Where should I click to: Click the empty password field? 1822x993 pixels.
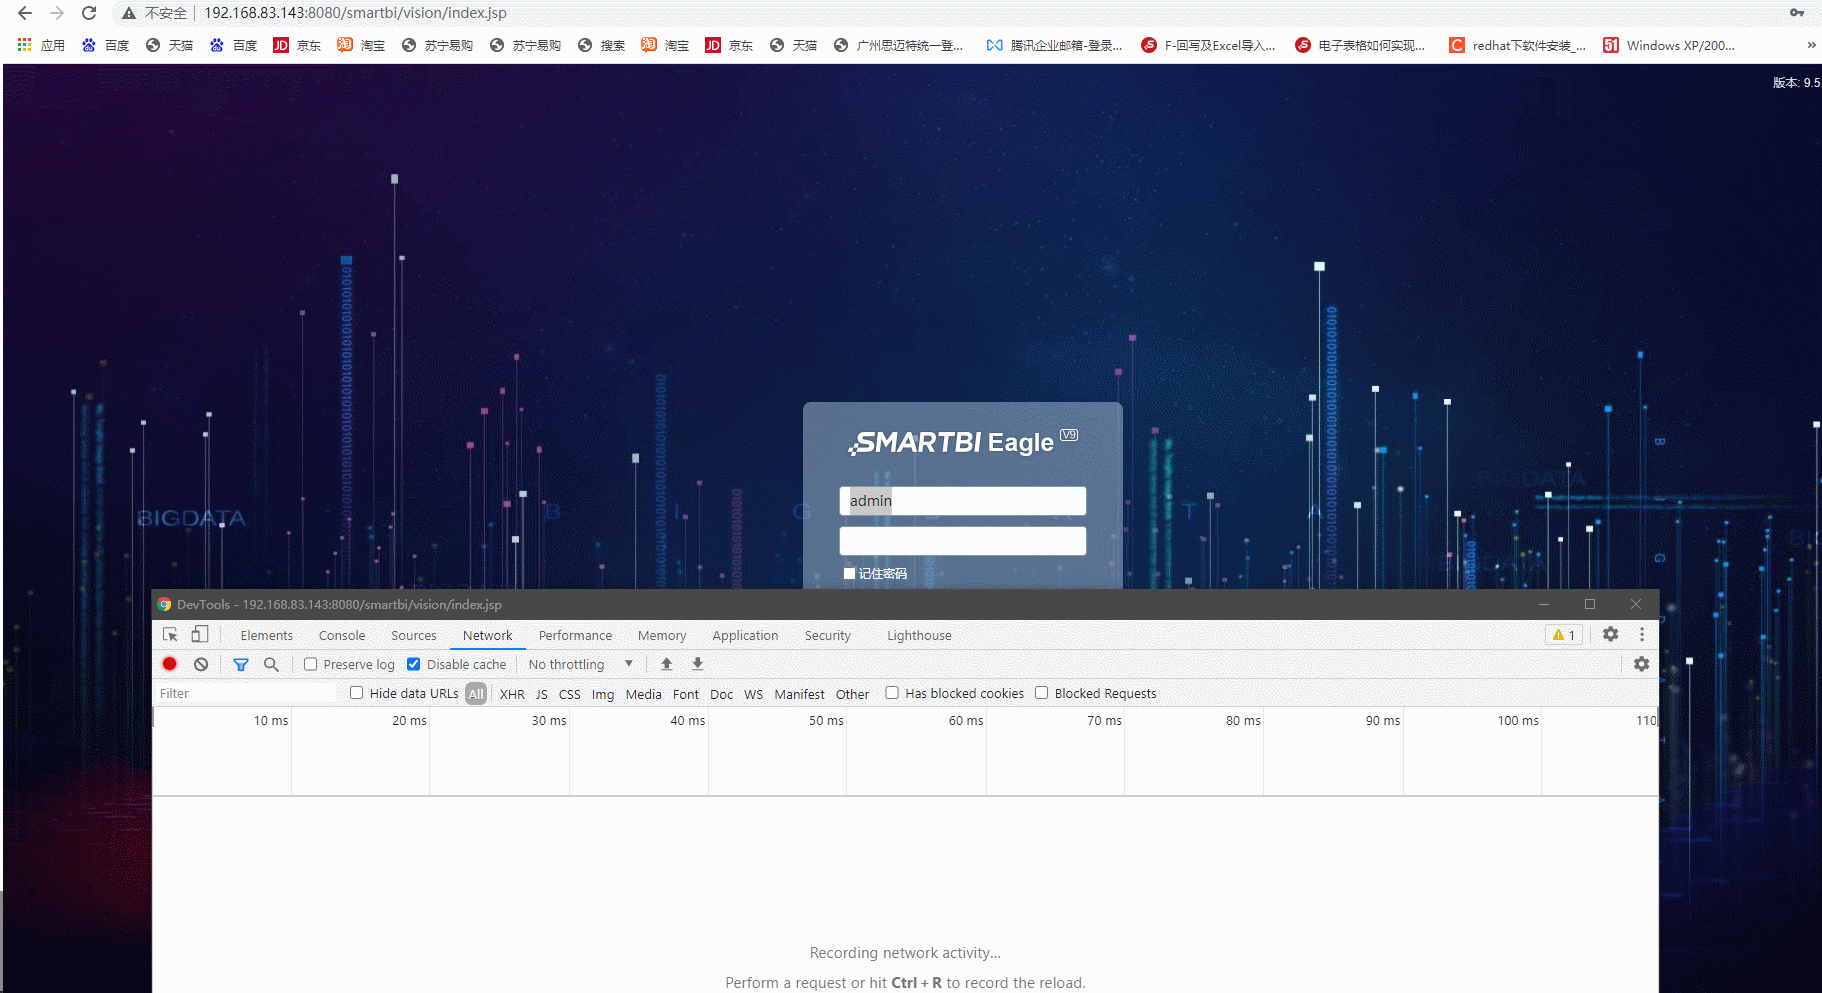pos(962,541)
